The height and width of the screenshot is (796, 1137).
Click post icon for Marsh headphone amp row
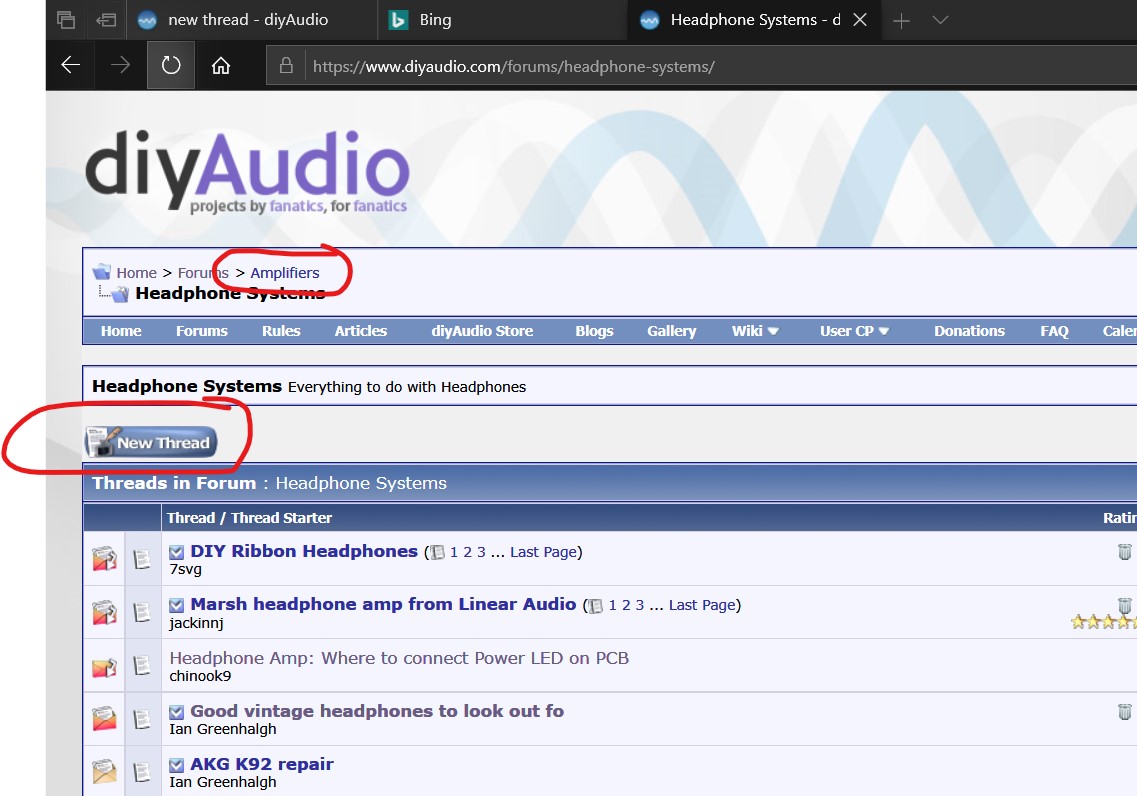tap(142, 613)
